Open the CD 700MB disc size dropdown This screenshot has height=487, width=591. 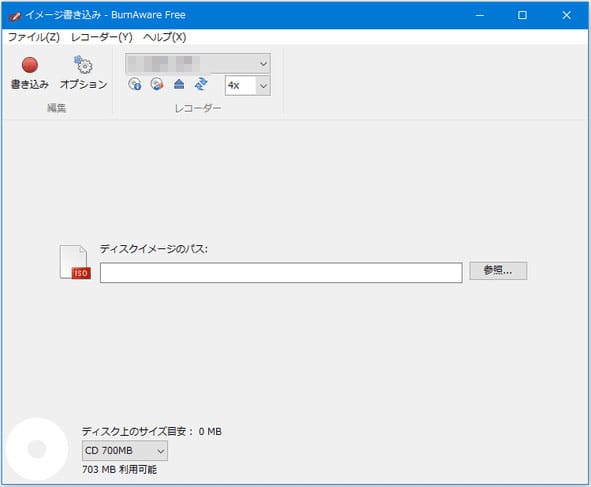125,451
